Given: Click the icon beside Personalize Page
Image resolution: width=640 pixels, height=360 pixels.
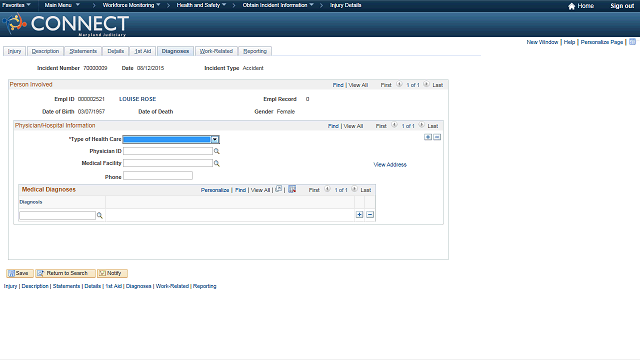Looking at the screenshot, I should click(x=632, y=42).
